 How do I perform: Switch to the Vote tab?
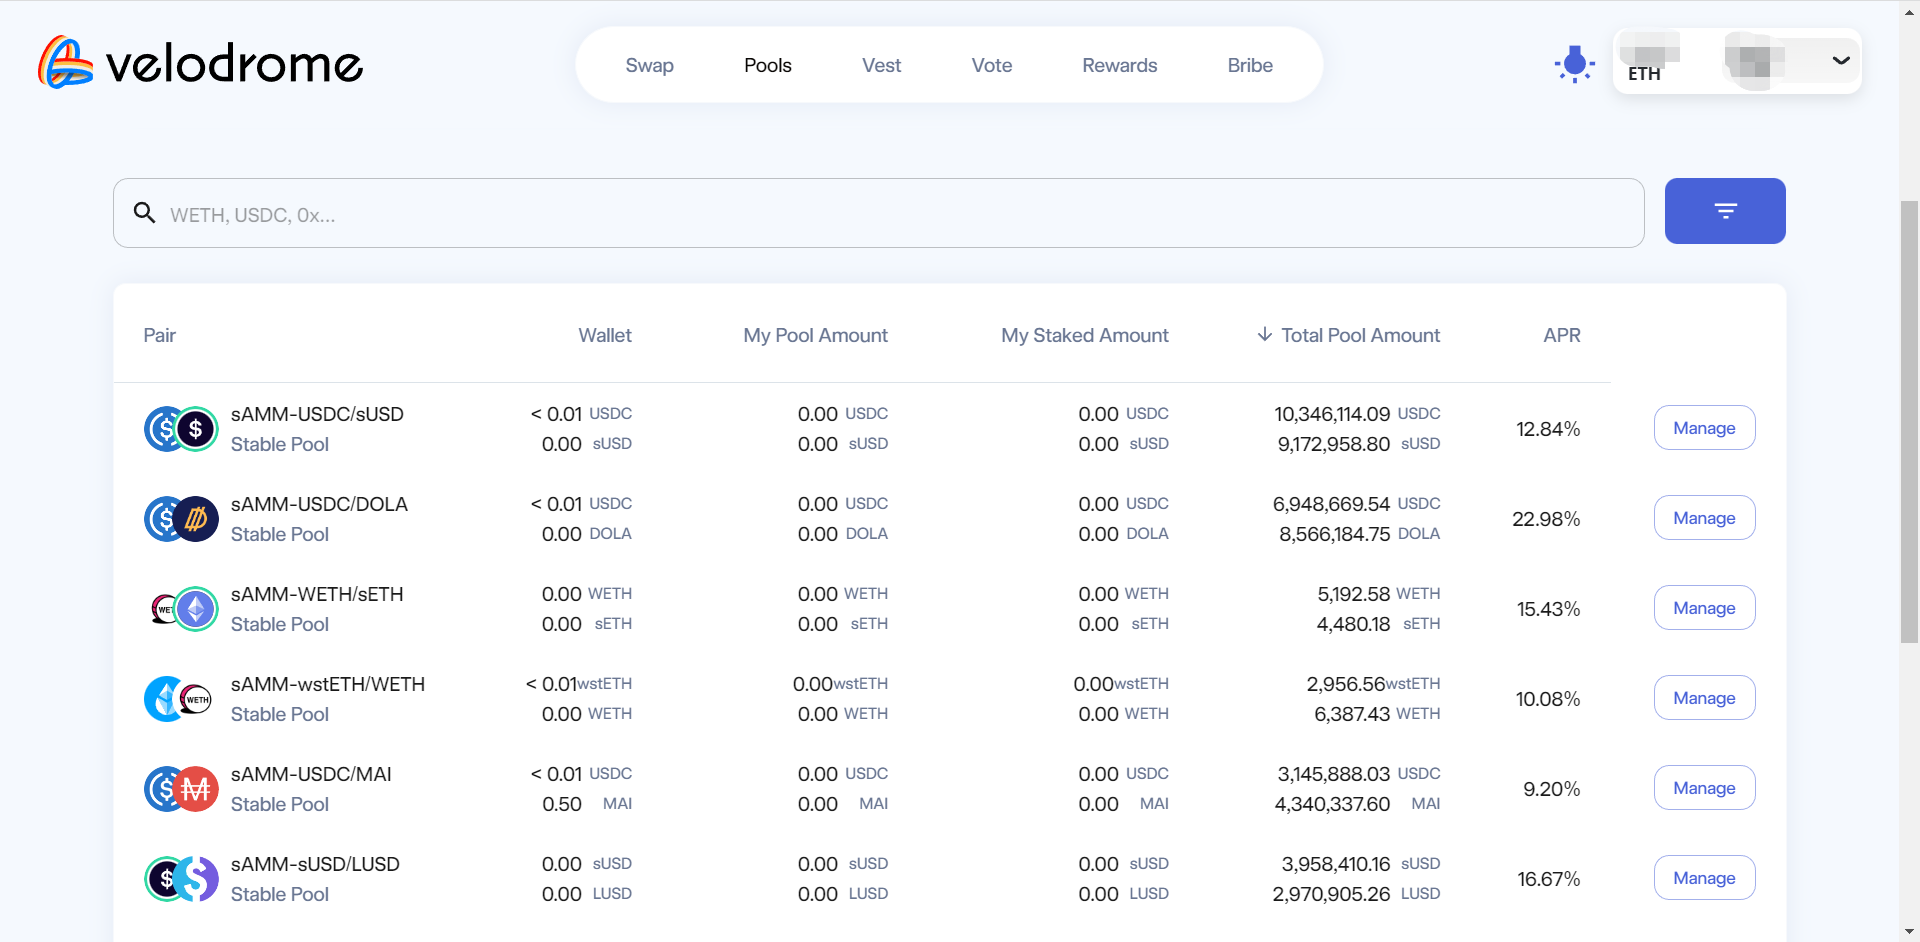tap(992, 65)
